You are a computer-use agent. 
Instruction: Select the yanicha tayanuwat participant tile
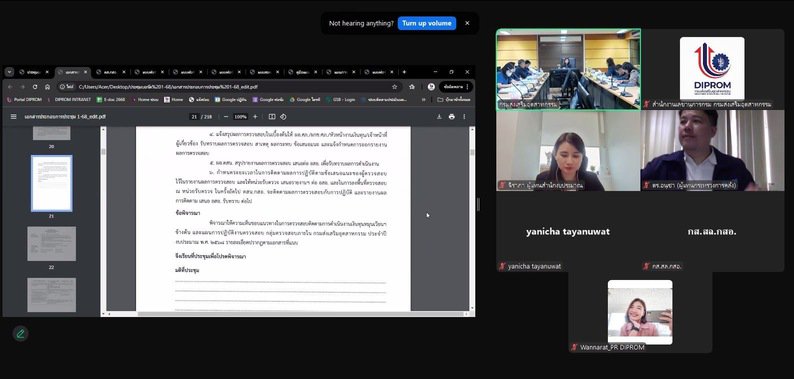click(x=568, y=232)
